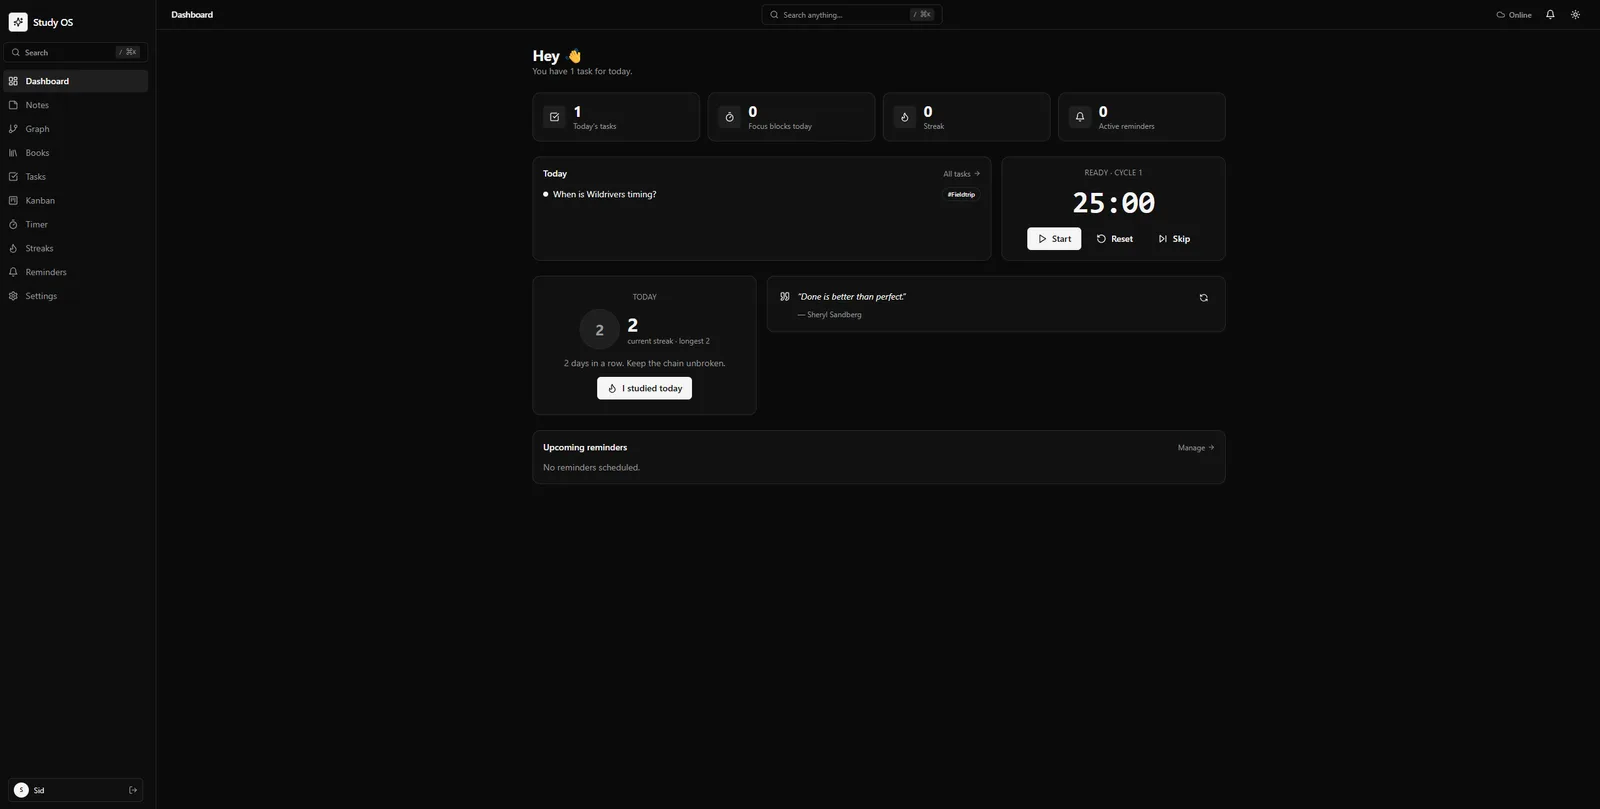The width and height of the screenshot is (1600, 809).
Task: Click 'I studied today' button
Action: tap(644, 388)
